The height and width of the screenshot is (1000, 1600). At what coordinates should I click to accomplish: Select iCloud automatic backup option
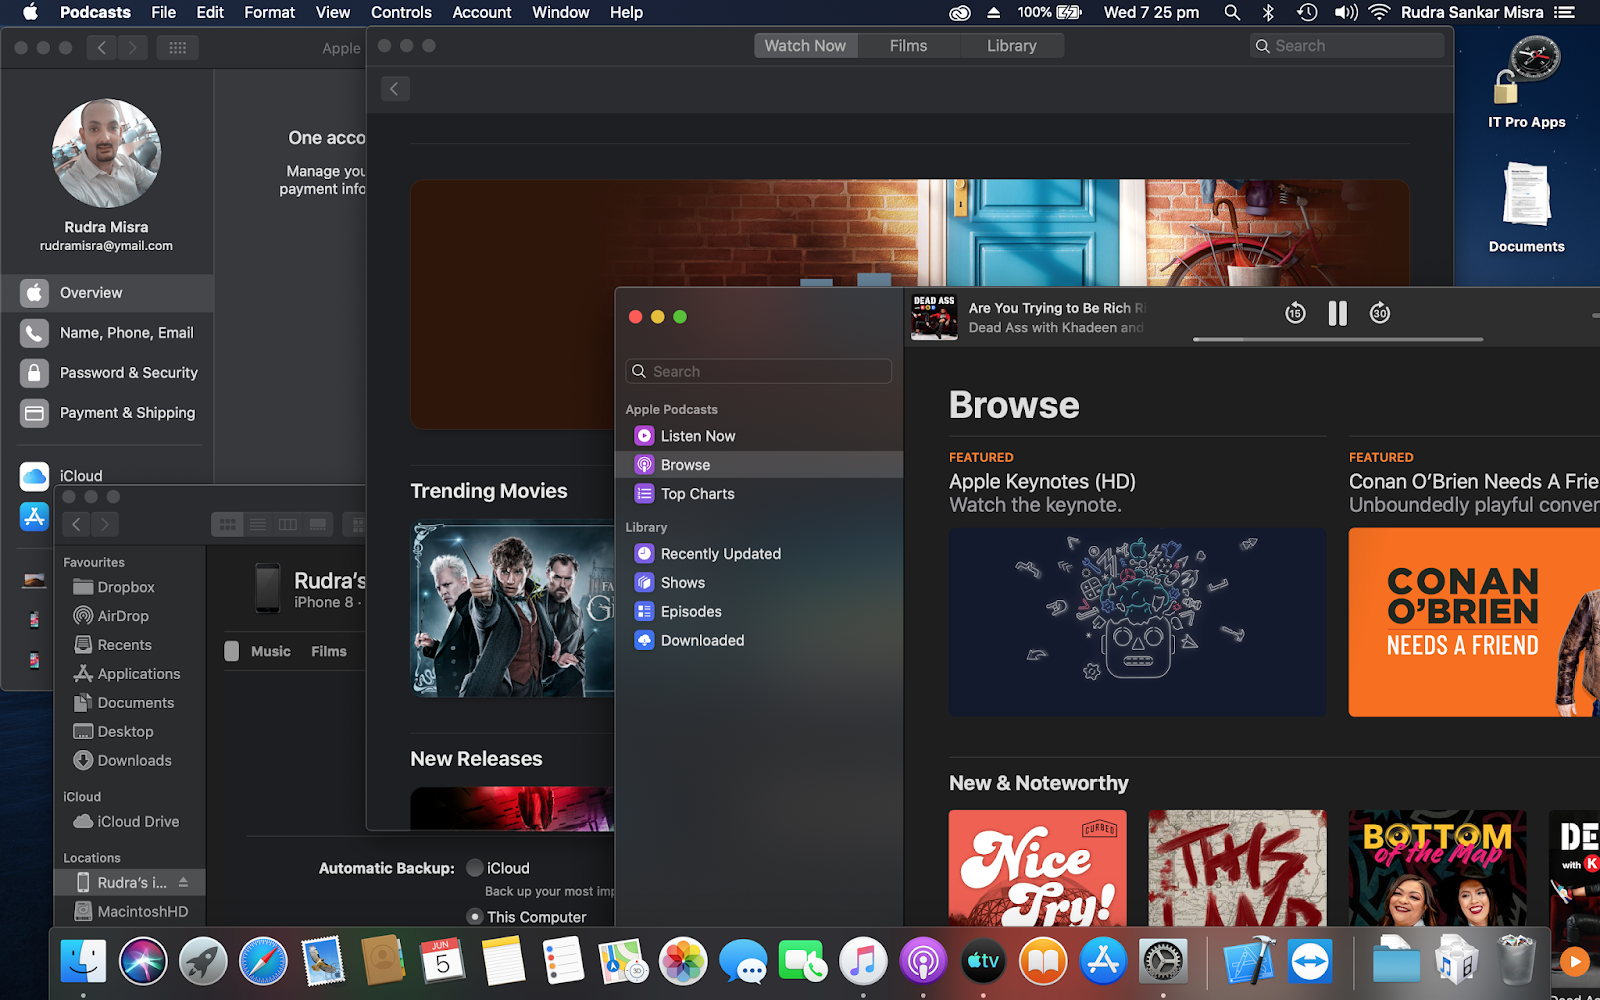click(476, 868)
